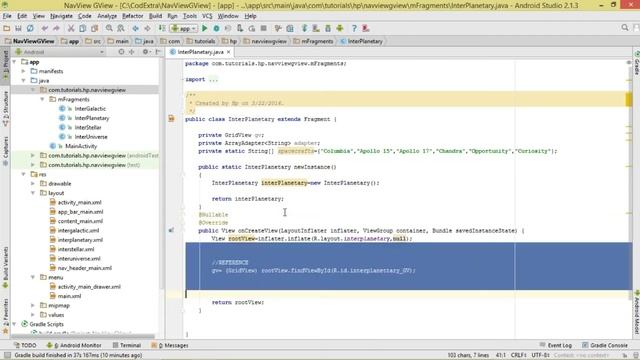The width and height of the screenshot is (640, 360).
Task: Click the UTF-8 encoding in status bar
Action: pyautogui.click(x=540, y=355)
